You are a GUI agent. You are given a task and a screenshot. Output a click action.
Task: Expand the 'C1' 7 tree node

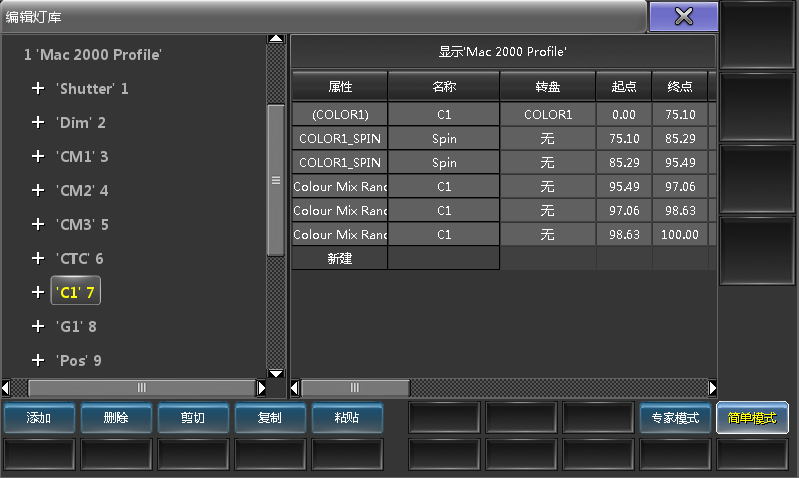point(38,293)
